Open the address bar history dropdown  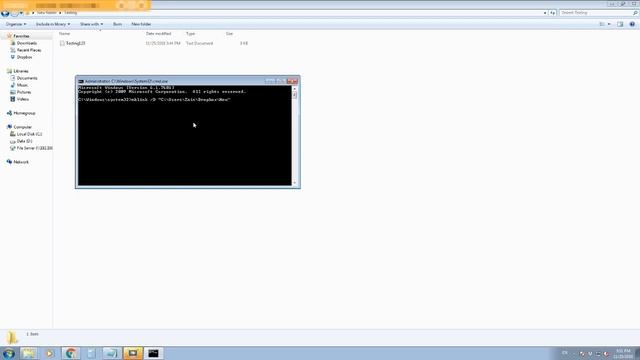[545, 13]
